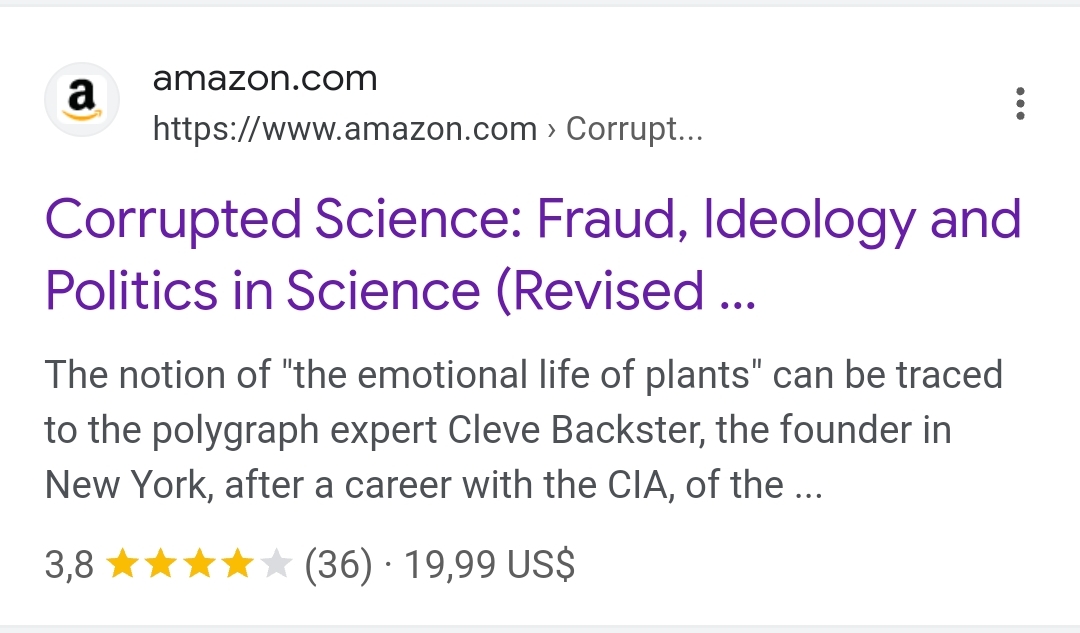Image resolution: width=1080 pixels, height=633 pixels.
Task: Click the second gold rating star
Action: click(160, 566)
